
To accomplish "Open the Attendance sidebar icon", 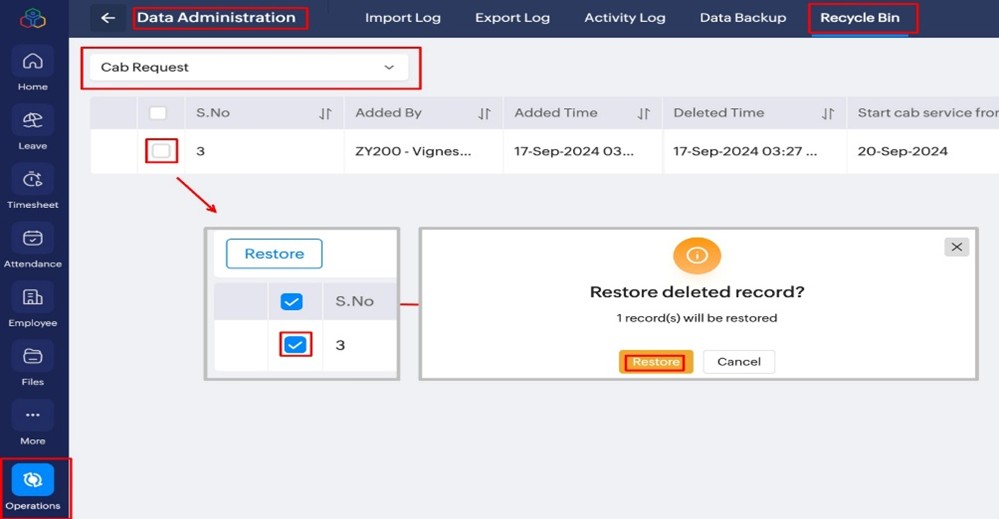I will [32, 239].
